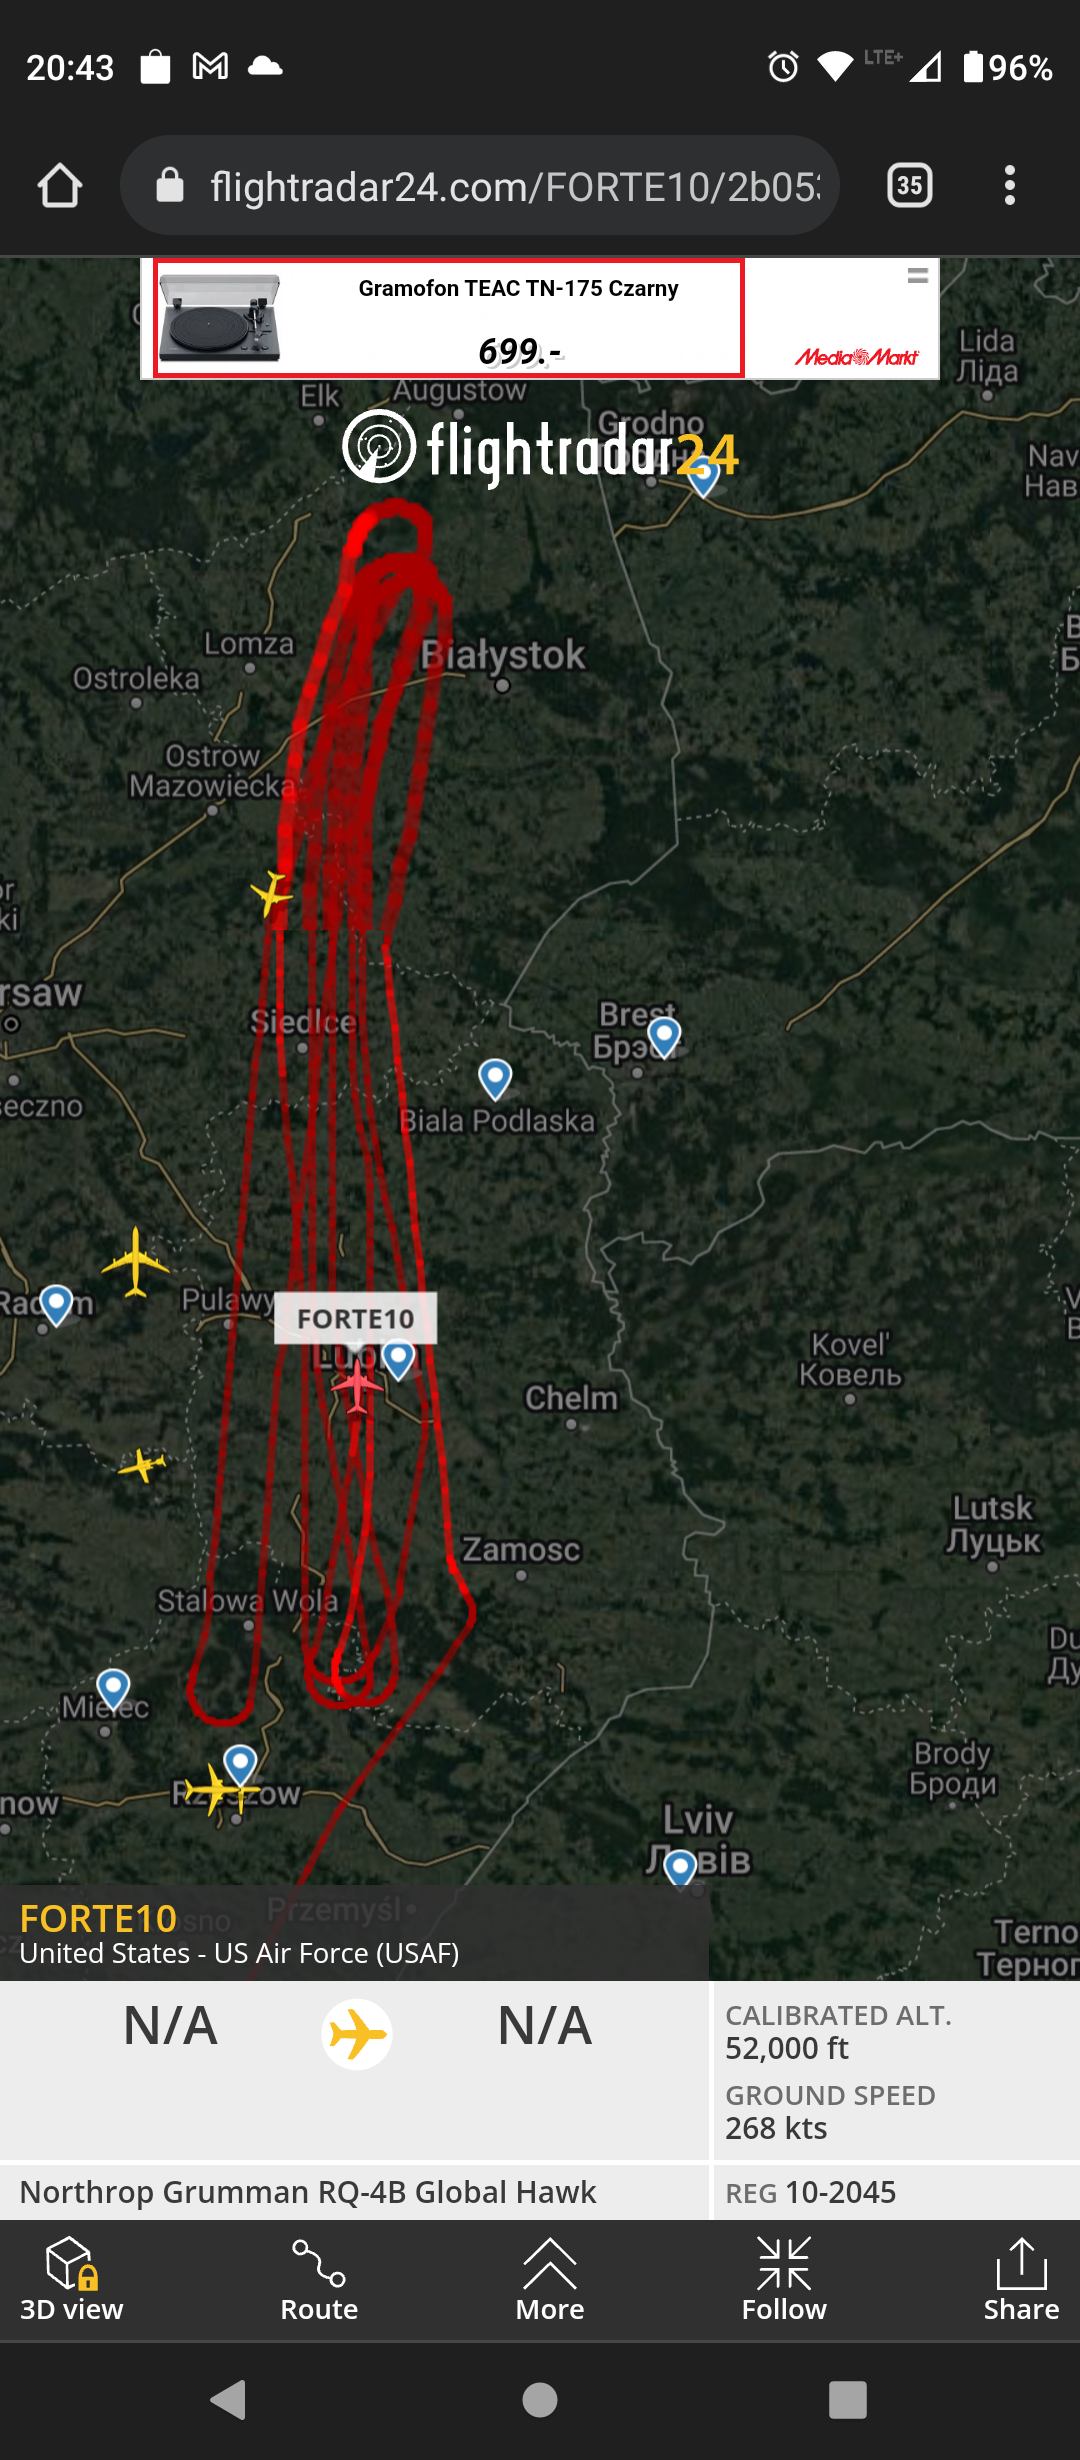
Task: Expand the More details panel
Action: 549,2280
